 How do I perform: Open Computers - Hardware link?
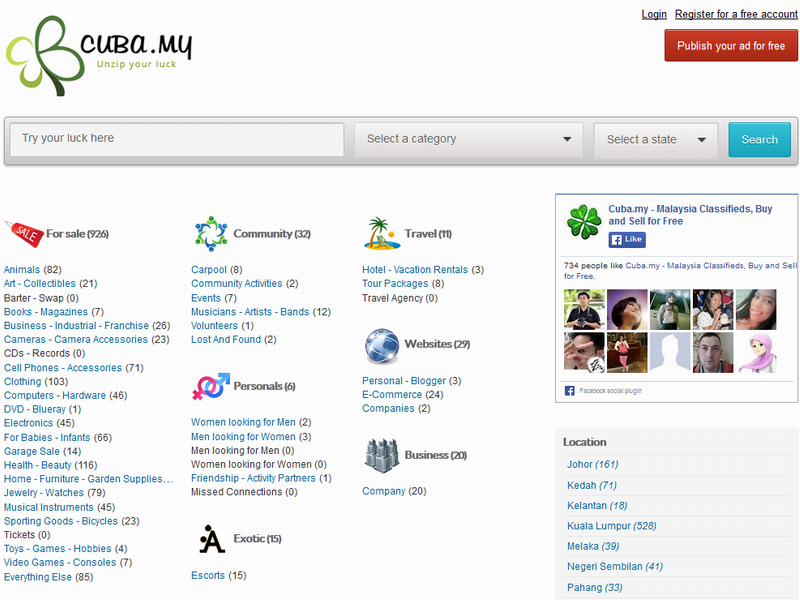tap(55, 395)
